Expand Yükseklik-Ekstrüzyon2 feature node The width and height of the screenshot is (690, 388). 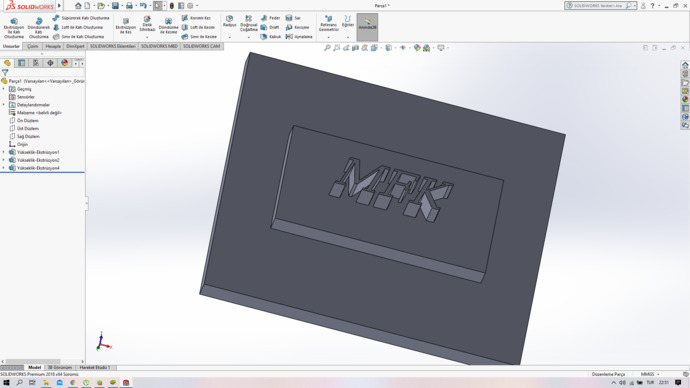pyautogui.click(x=4, y=160)
